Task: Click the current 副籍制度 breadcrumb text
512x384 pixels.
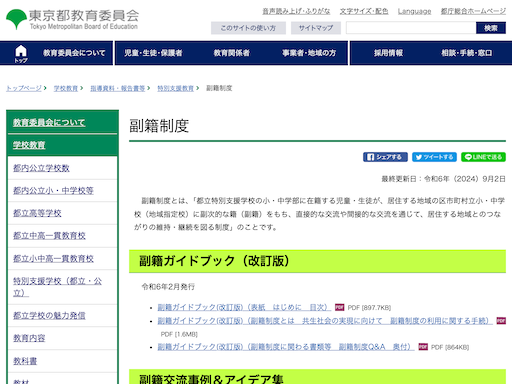Action: (x=219, y=88)
